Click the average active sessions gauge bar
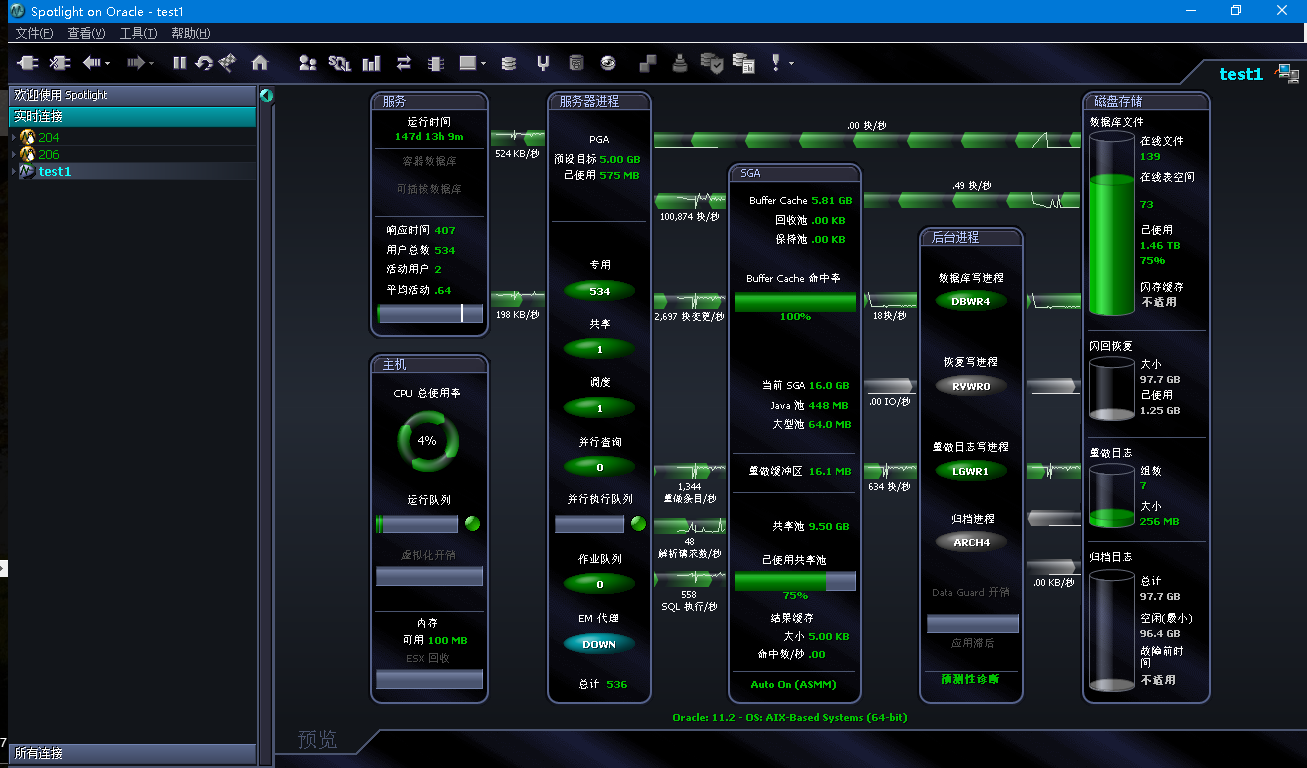1307x768 pixels. coord(430,313)
